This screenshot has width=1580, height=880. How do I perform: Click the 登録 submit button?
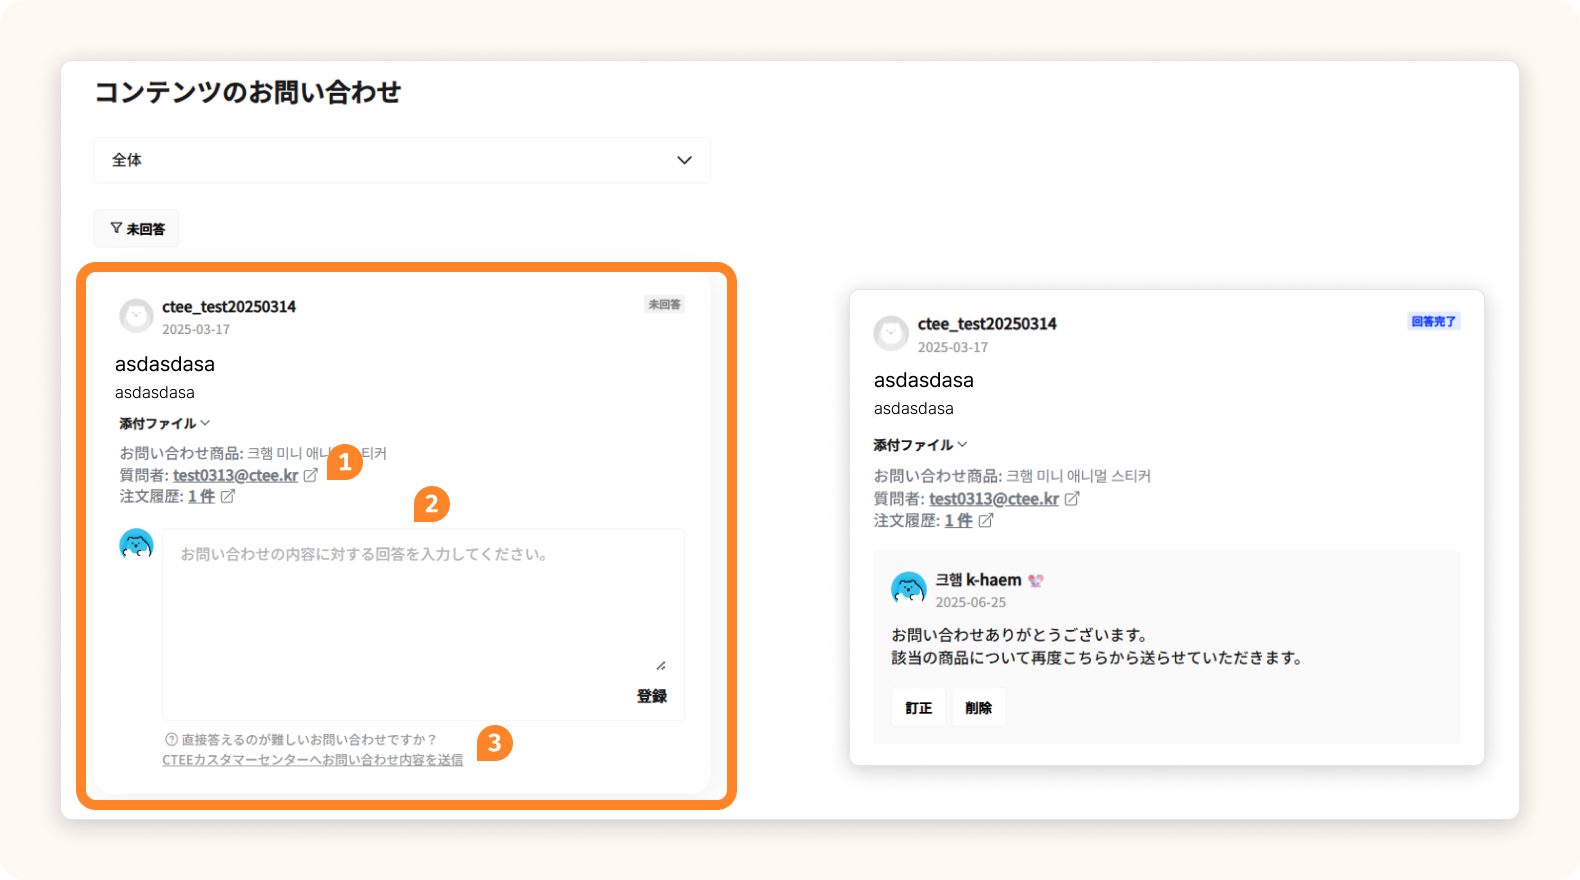[x=651, y=696]
